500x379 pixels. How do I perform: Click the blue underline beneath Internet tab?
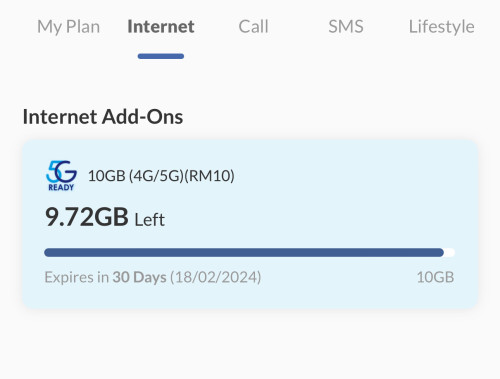click(161, 56)
